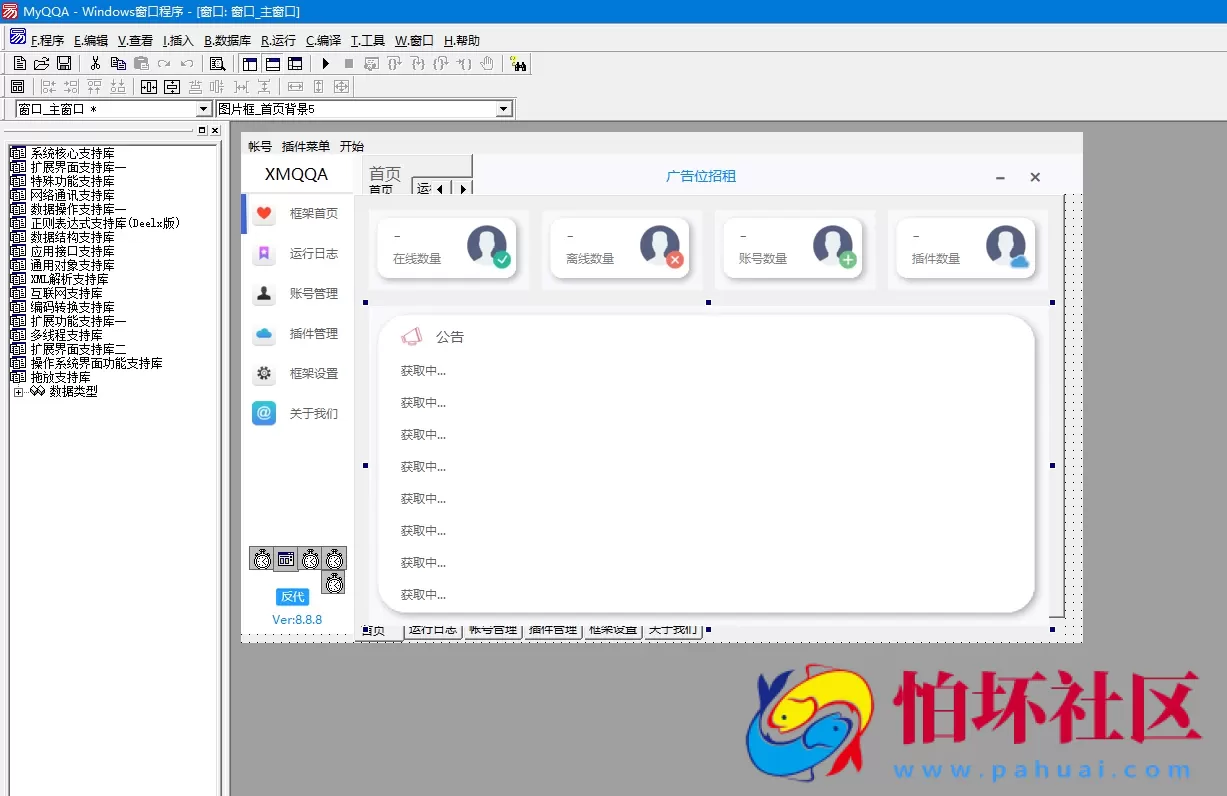Open the 图片框_首页背景5 selector dropdown

coord(503,108)
